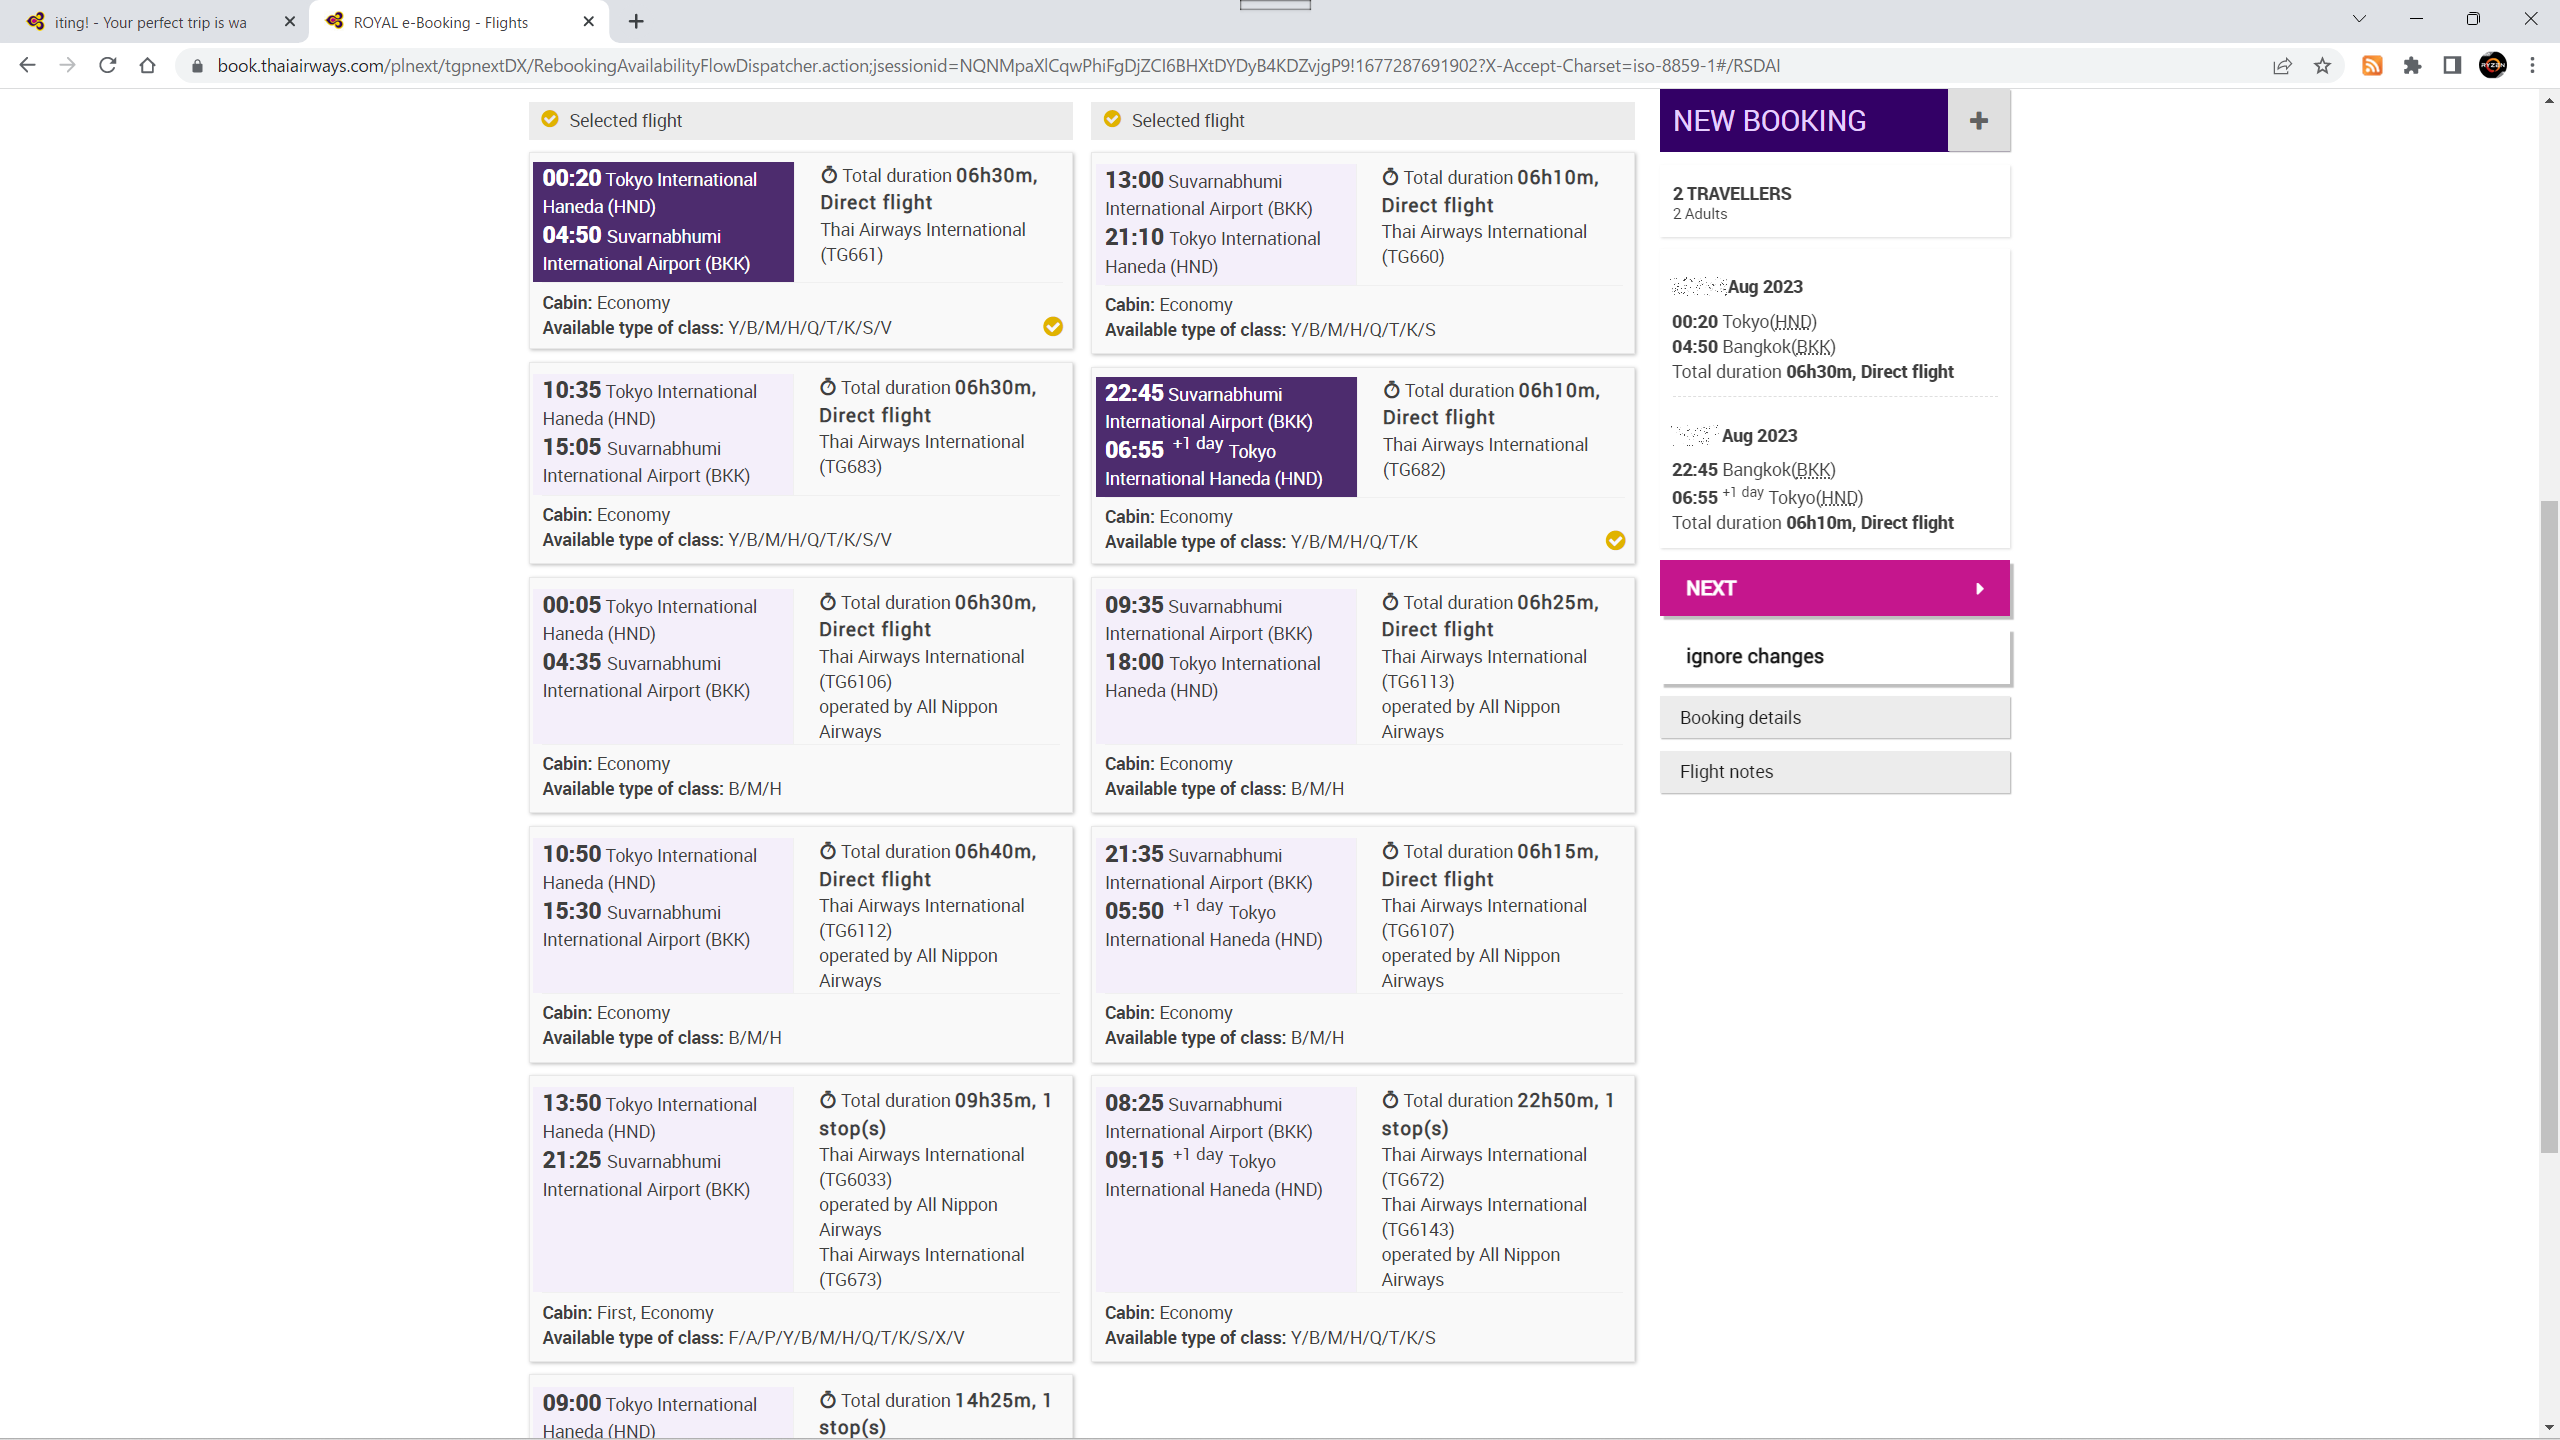Viewport: 2560px width, 1440px height.
Task: View site security lock info
Action: (x=197, y=66)
